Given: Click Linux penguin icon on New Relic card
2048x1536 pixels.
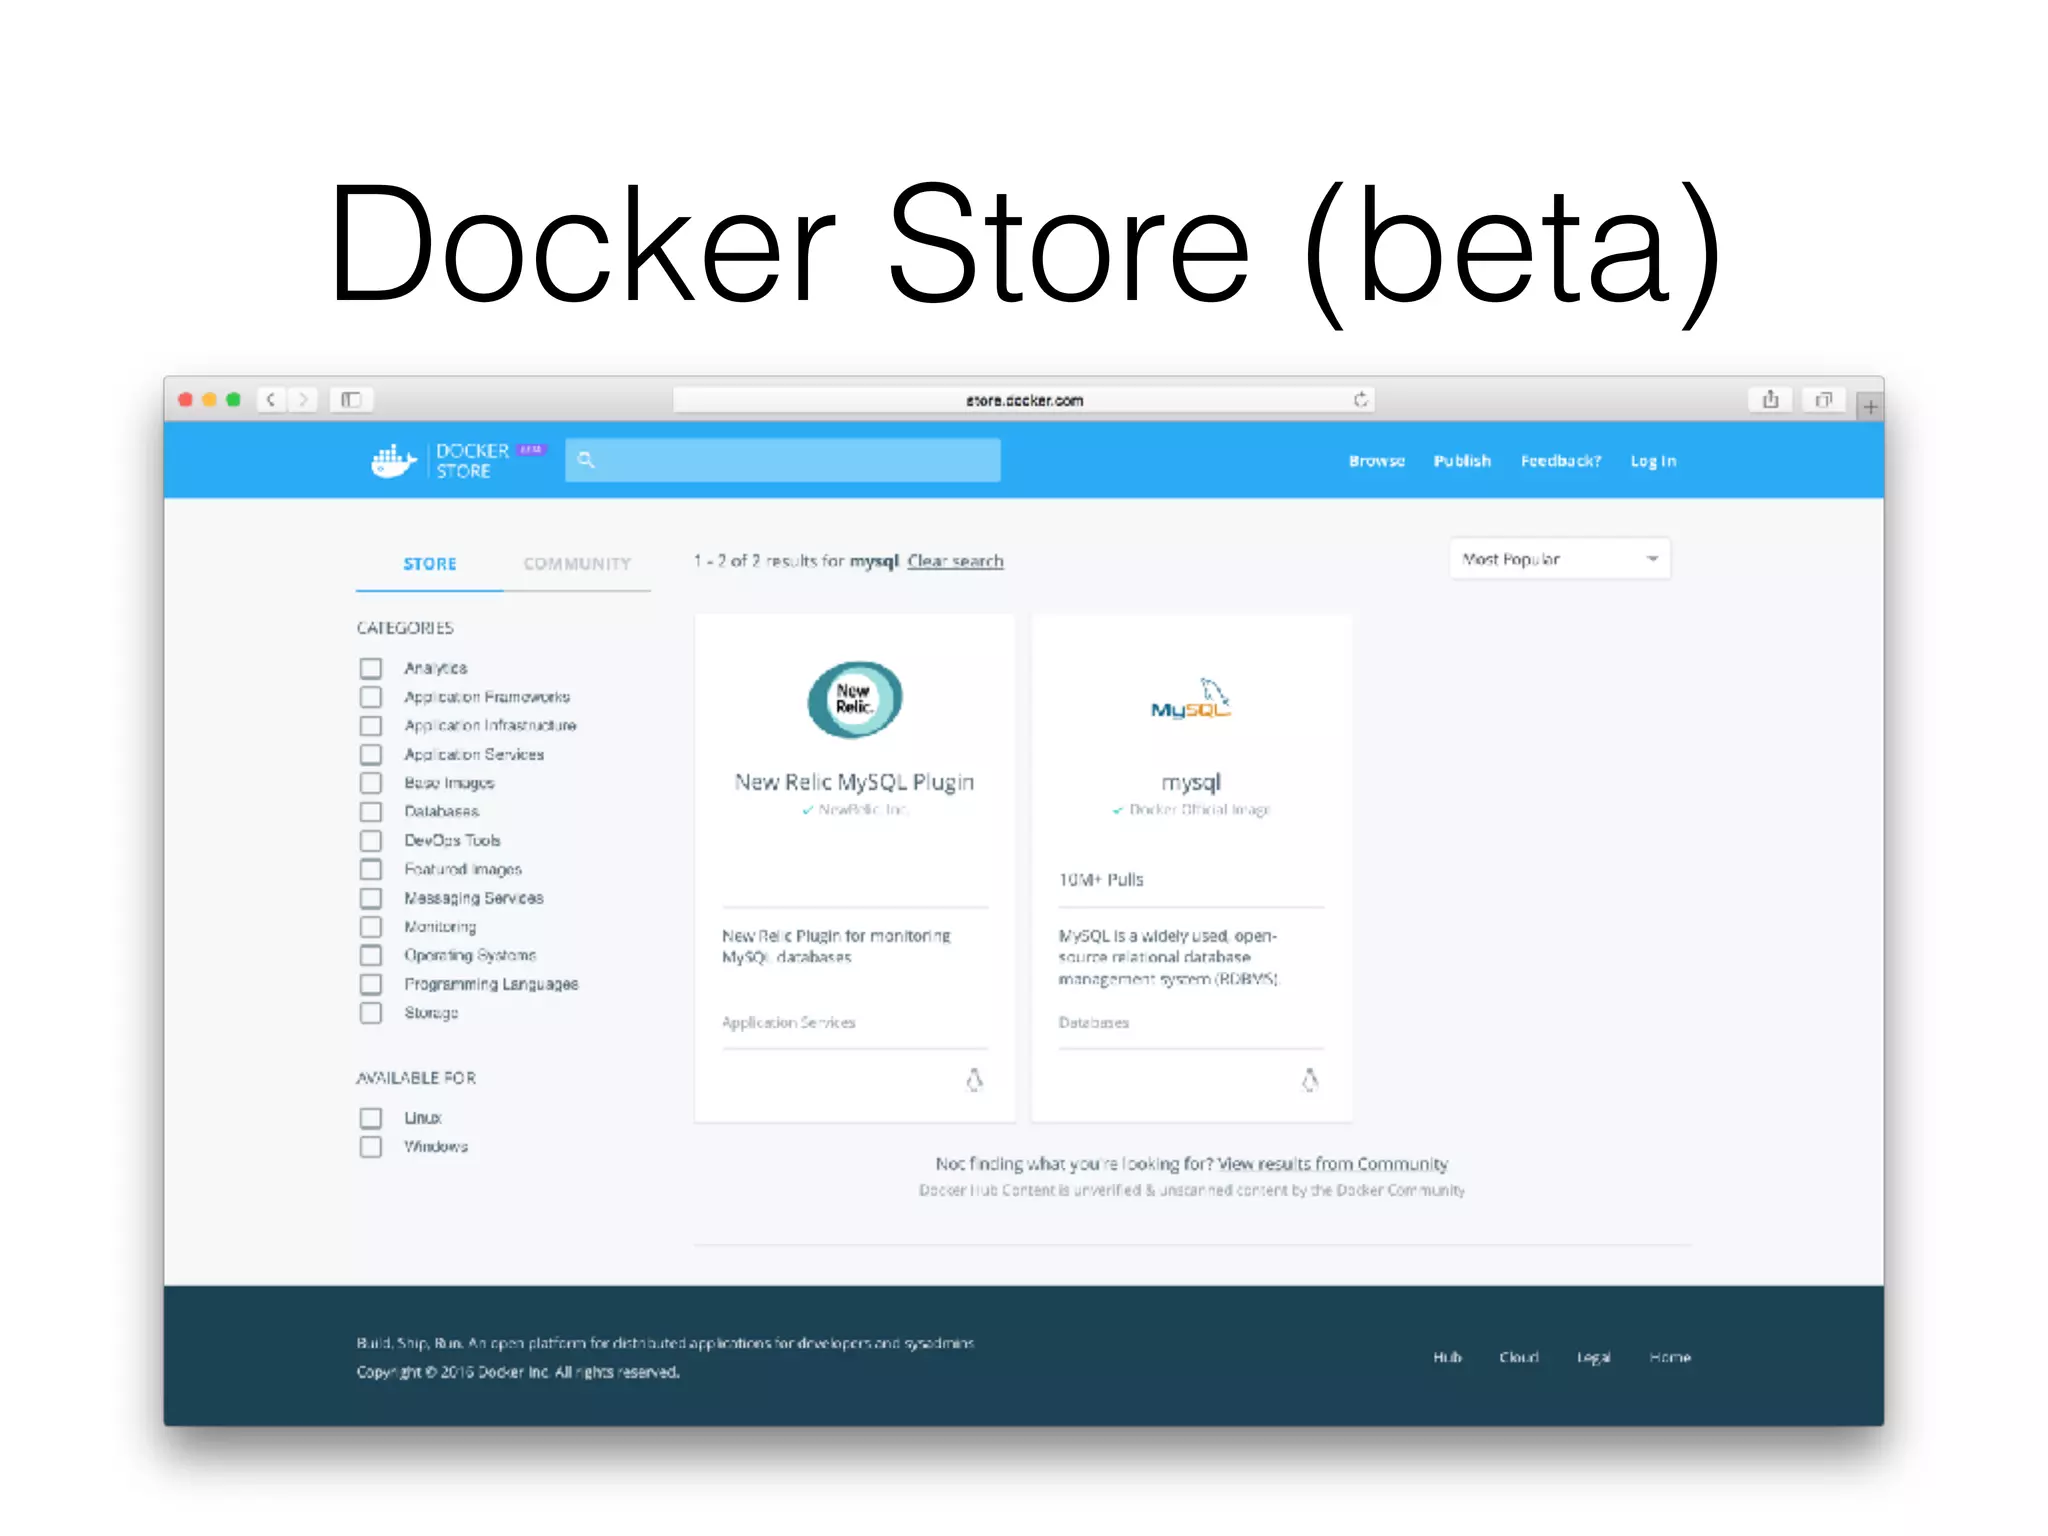Looking at the screenshot, I should [974, 1080].
